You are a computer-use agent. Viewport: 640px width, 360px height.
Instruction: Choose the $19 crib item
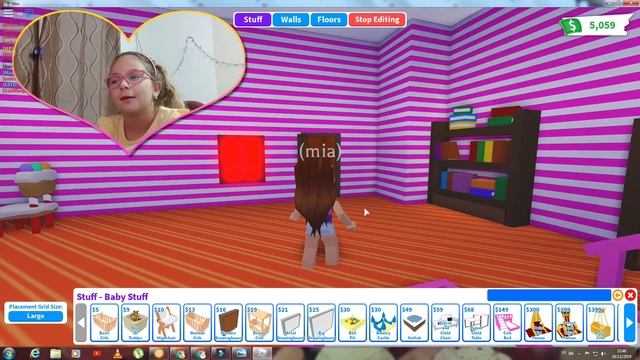(x=260, y=322)
